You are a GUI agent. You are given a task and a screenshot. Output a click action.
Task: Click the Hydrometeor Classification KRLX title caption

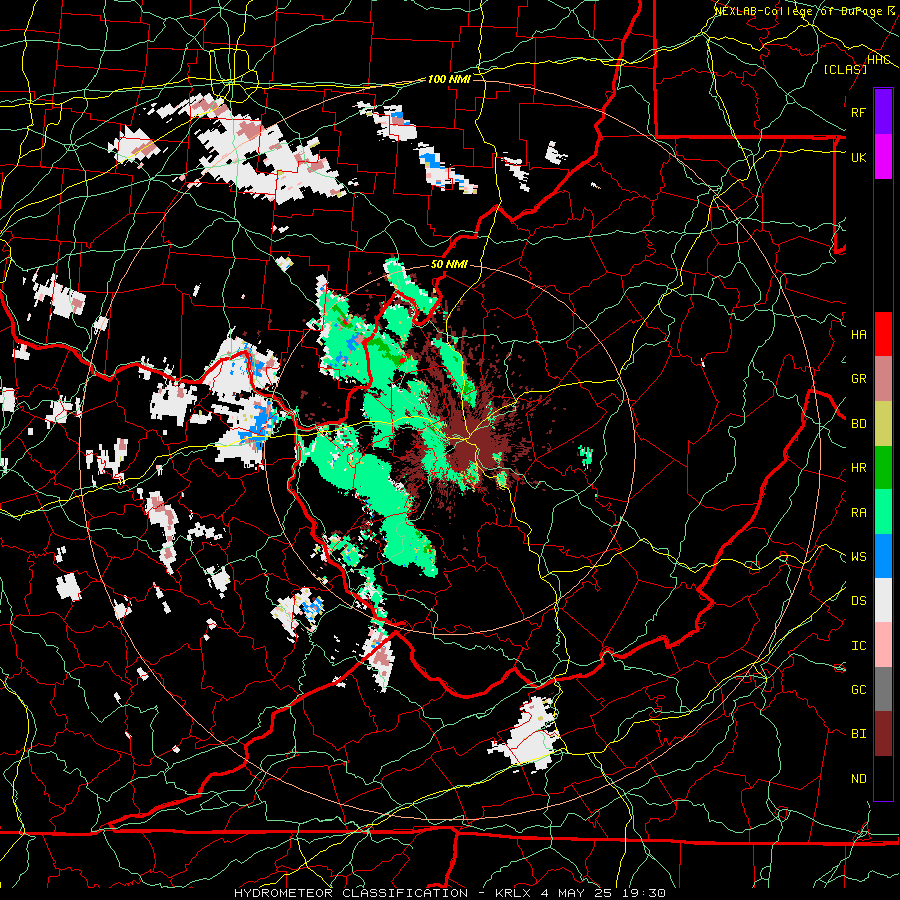pos(450,893)
